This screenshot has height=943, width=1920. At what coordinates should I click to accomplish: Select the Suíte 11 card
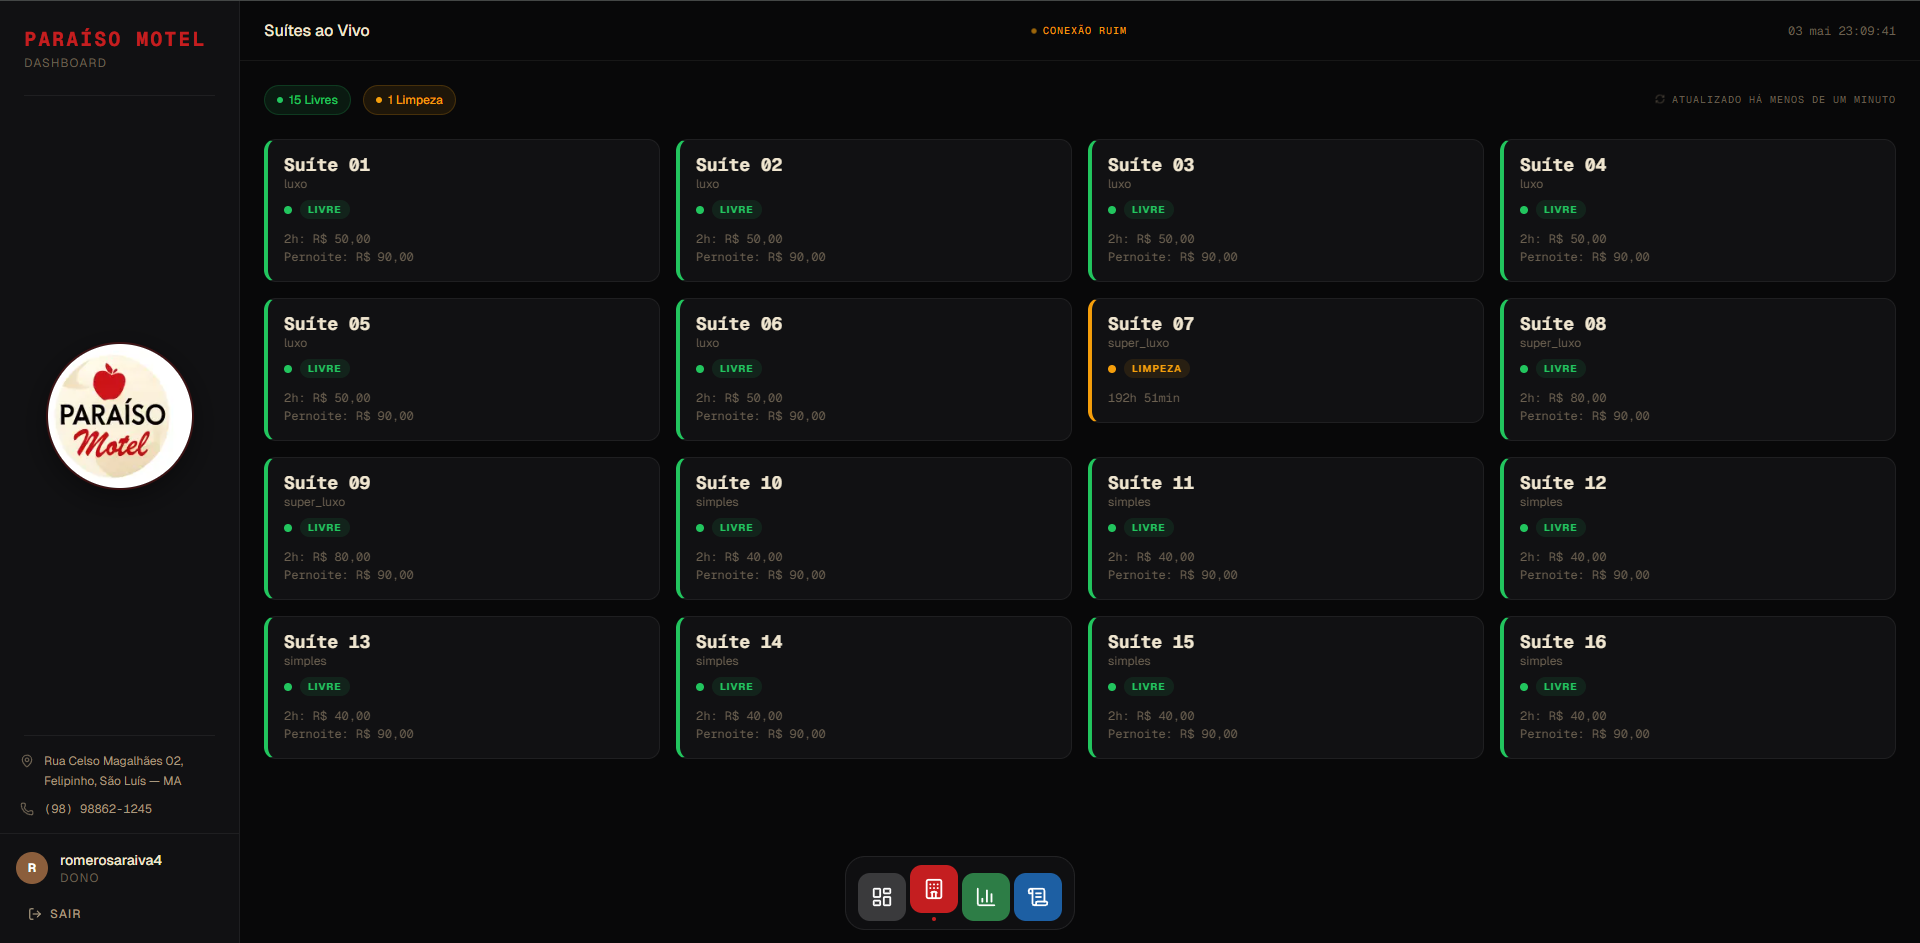point(1286,528)
